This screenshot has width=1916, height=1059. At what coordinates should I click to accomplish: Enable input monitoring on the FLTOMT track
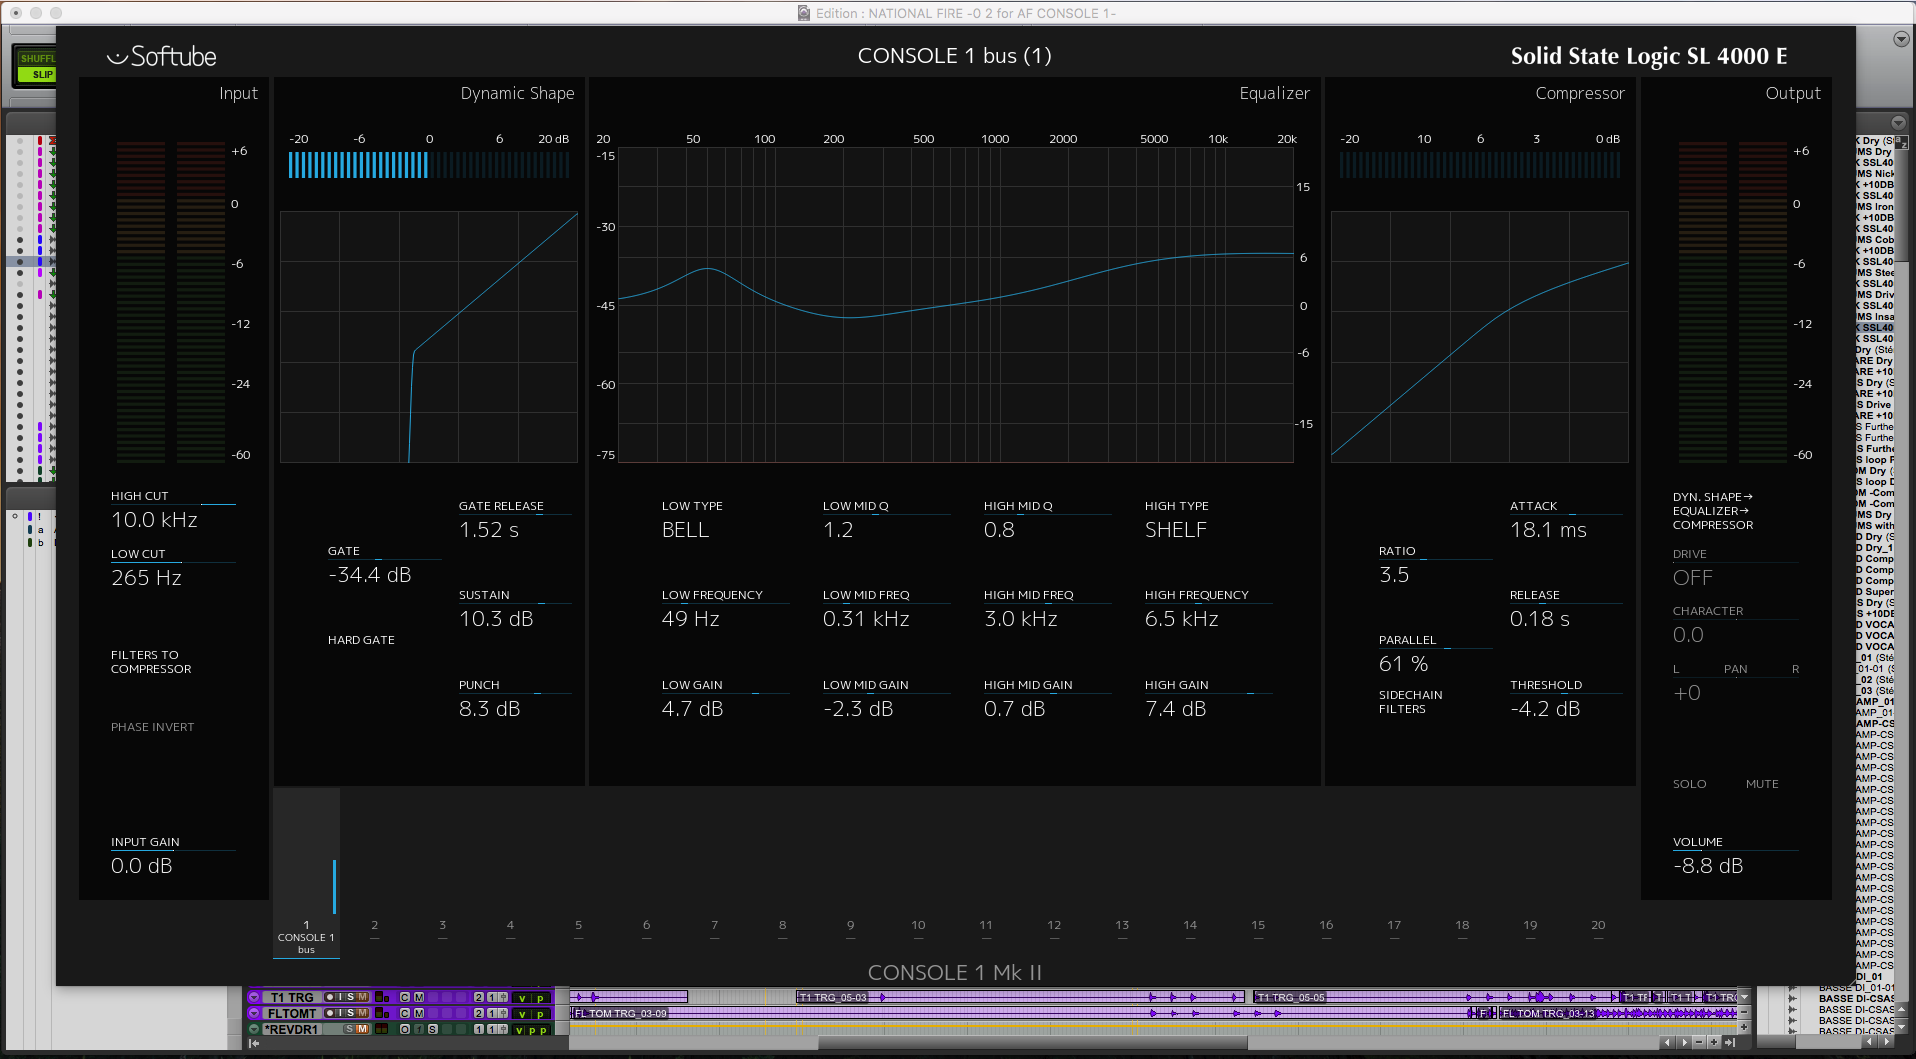(341, 1013)
